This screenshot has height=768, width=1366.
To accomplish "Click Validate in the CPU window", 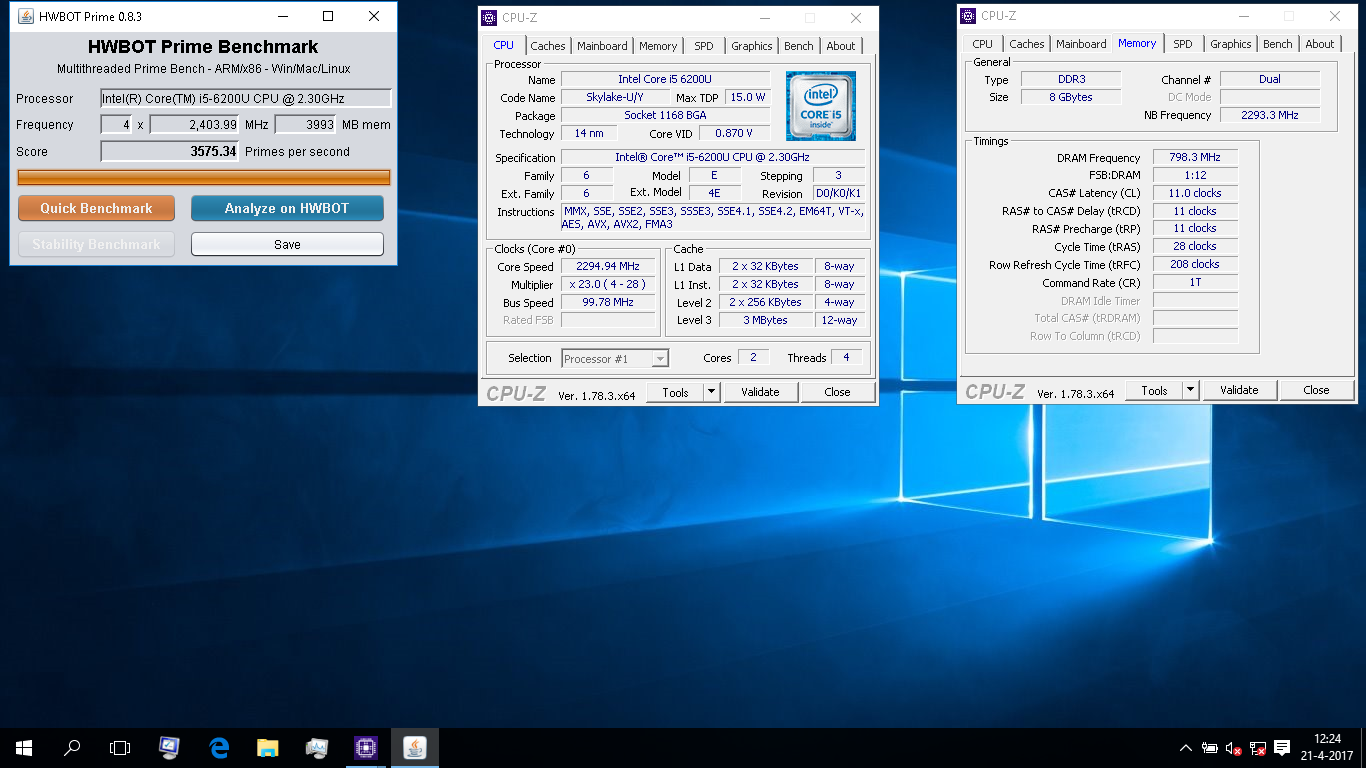I will pos(760,392).
